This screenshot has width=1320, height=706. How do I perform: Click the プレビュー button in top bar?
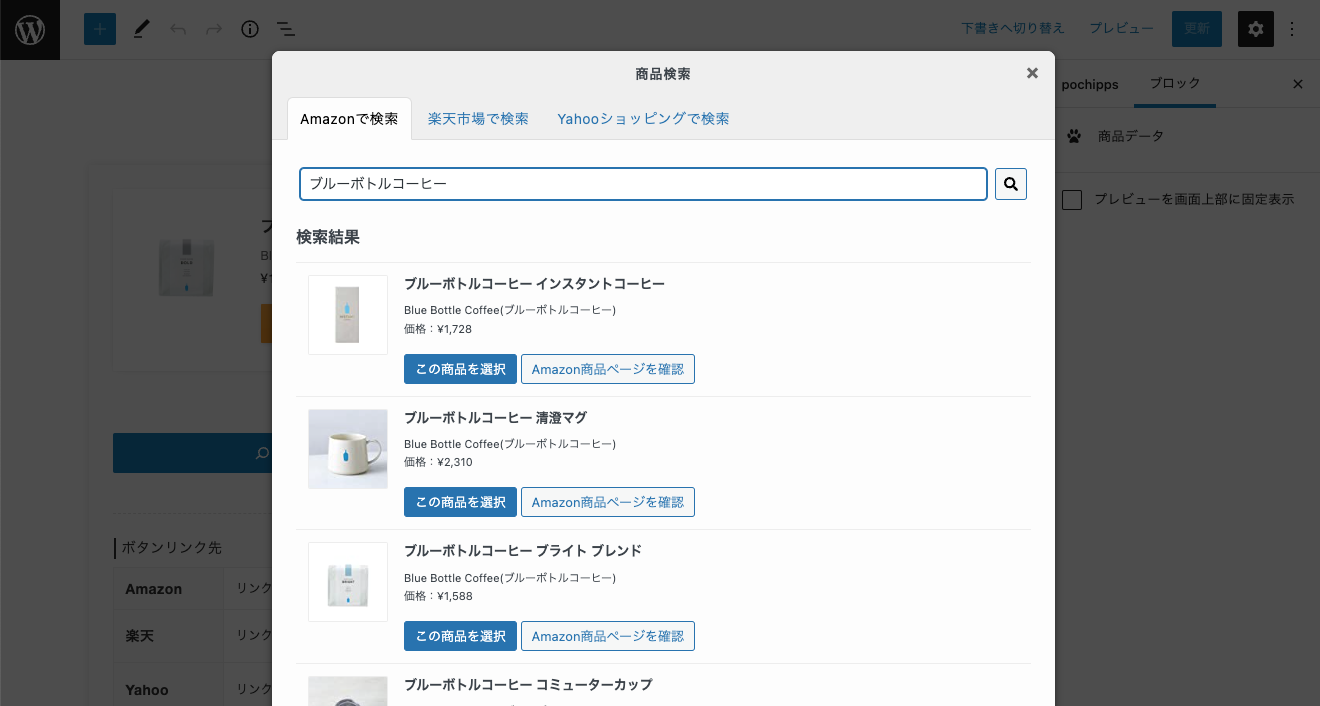pos(1121,29)
